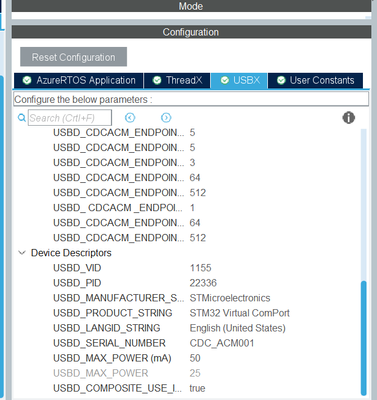Open the ThreadX tab
Image resolution: width=377 pixels, height=400 pixels.
point(177,81)
